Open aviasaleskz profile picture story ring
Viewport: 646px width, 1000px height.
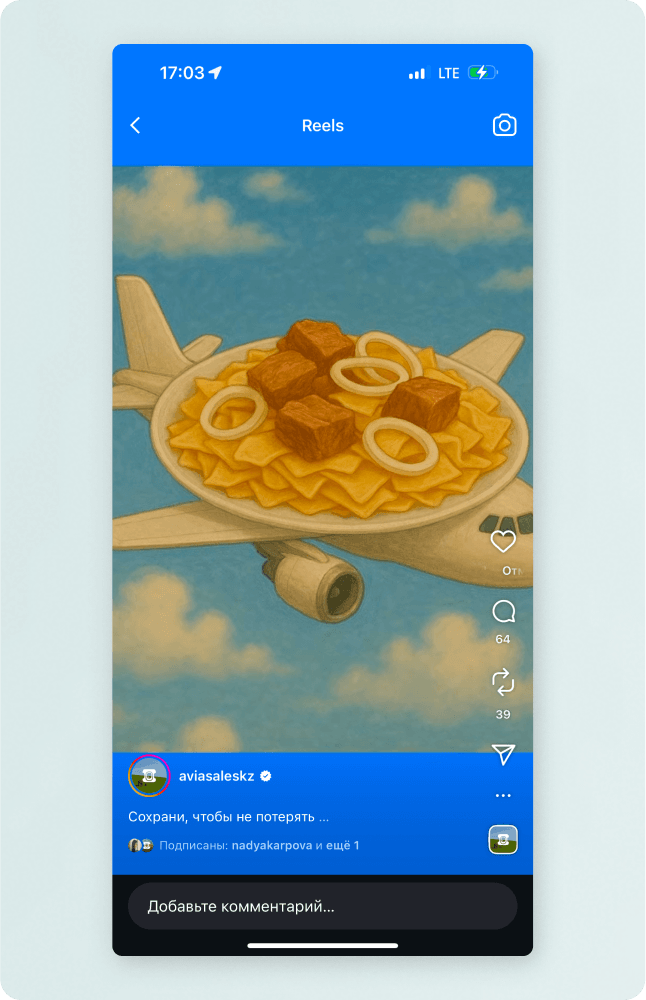(149, 776)
